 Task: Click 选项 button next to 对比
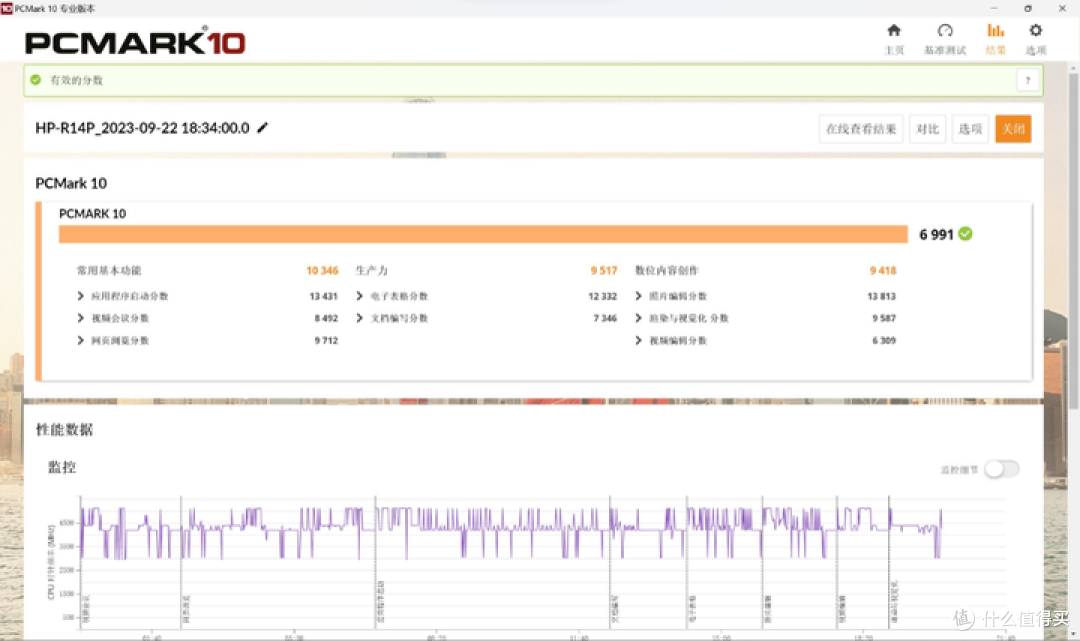click(x=970, y=129)
